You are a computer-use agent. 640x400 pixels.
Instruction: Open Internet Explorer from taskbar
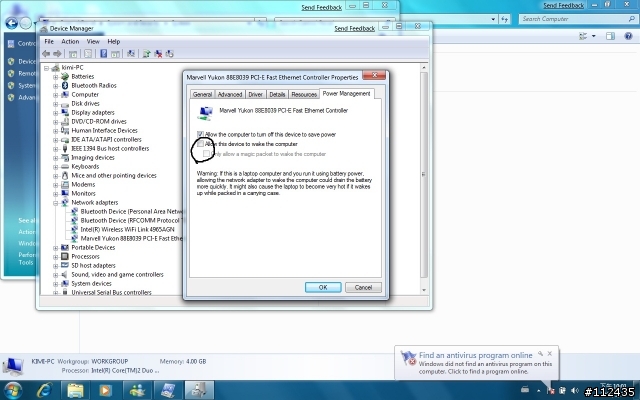point(44,391)
